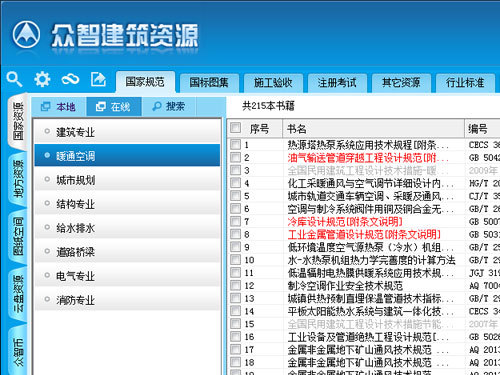This screenshot has width=500, height=375.
Task: Select the 道路桥梁 category
Action: [x=127, y=252]
